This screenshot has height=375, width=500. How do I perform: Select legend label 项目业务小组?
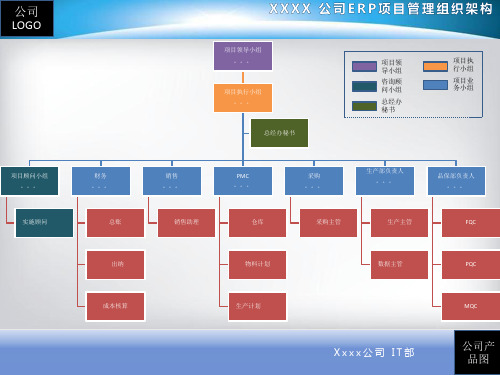[x=463, y=84]
